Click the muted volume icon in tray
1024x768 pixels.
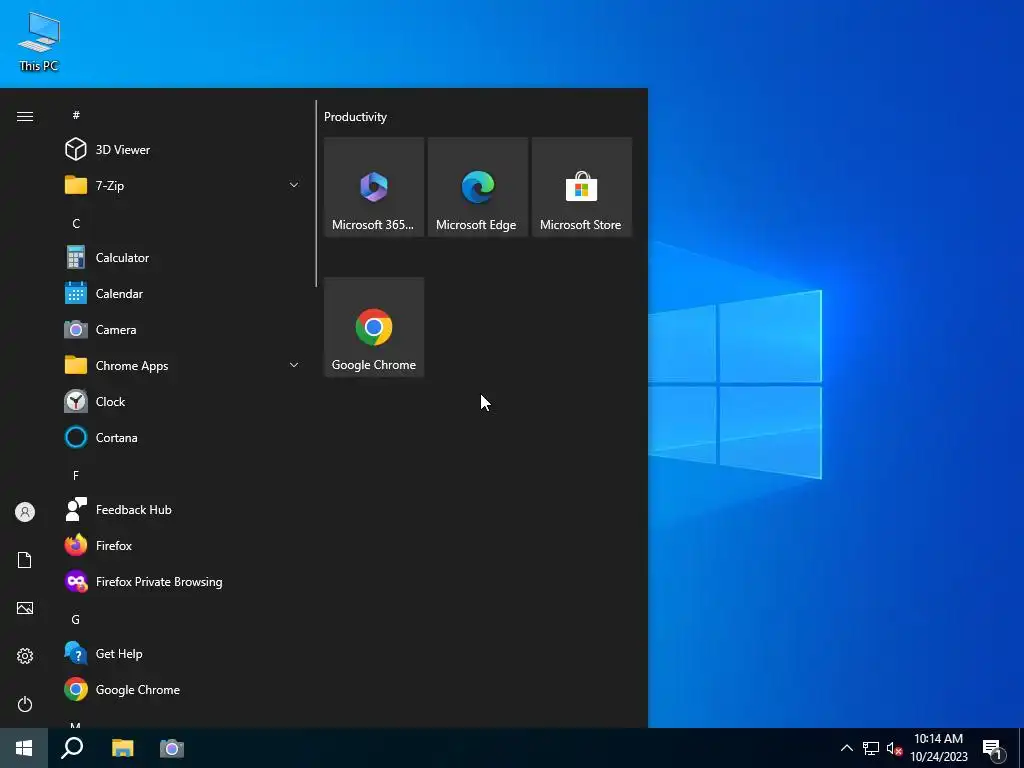point(894,748)
